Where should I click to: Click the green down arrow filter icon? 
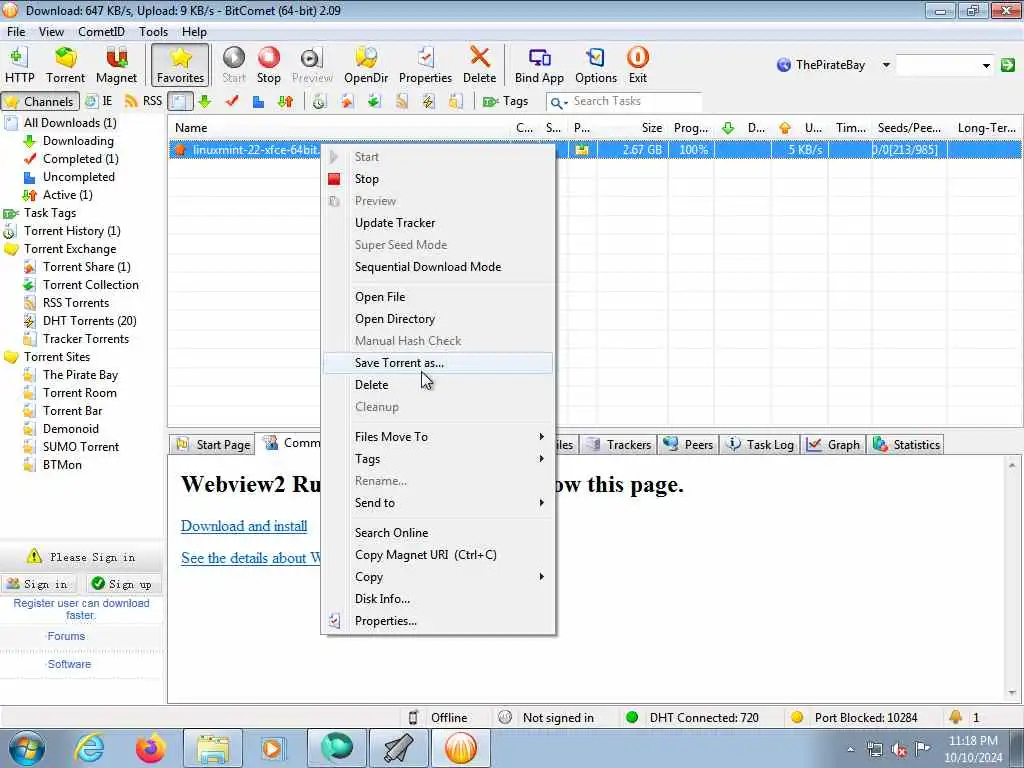[x=205, y=101]
